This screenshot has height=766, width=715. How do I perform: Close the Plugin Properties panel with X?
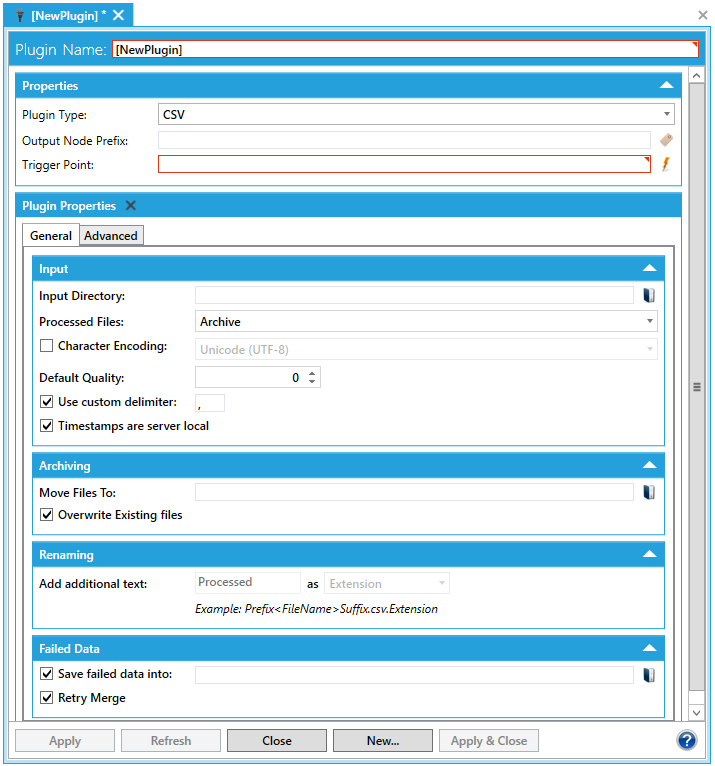[x=130, y=206]
